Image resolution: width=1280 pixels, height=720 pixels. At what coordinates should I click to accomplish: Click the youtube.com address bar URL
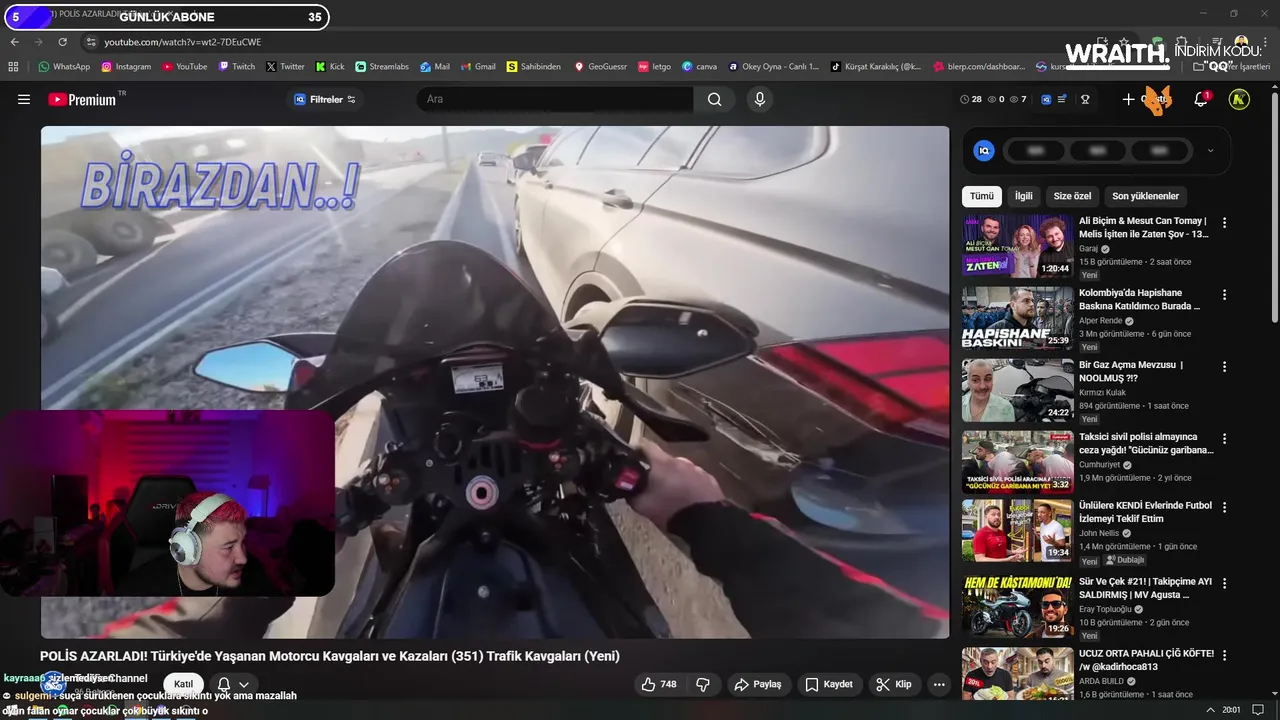[x=183, y=42]
